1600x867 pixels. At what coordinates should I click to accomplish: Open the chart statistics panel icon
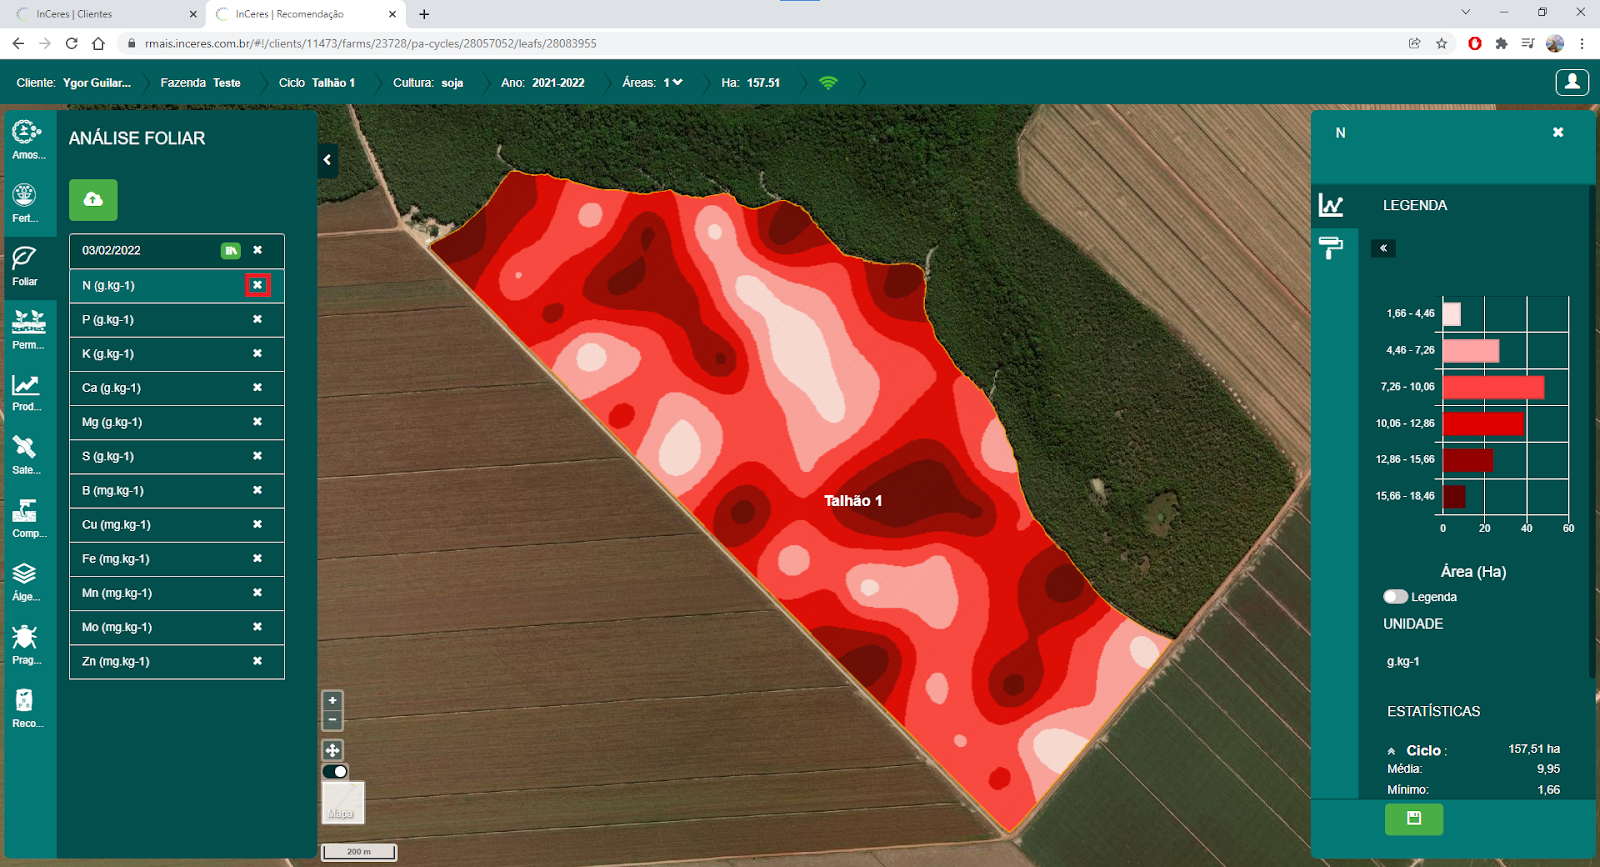(x=1331, y=205)
